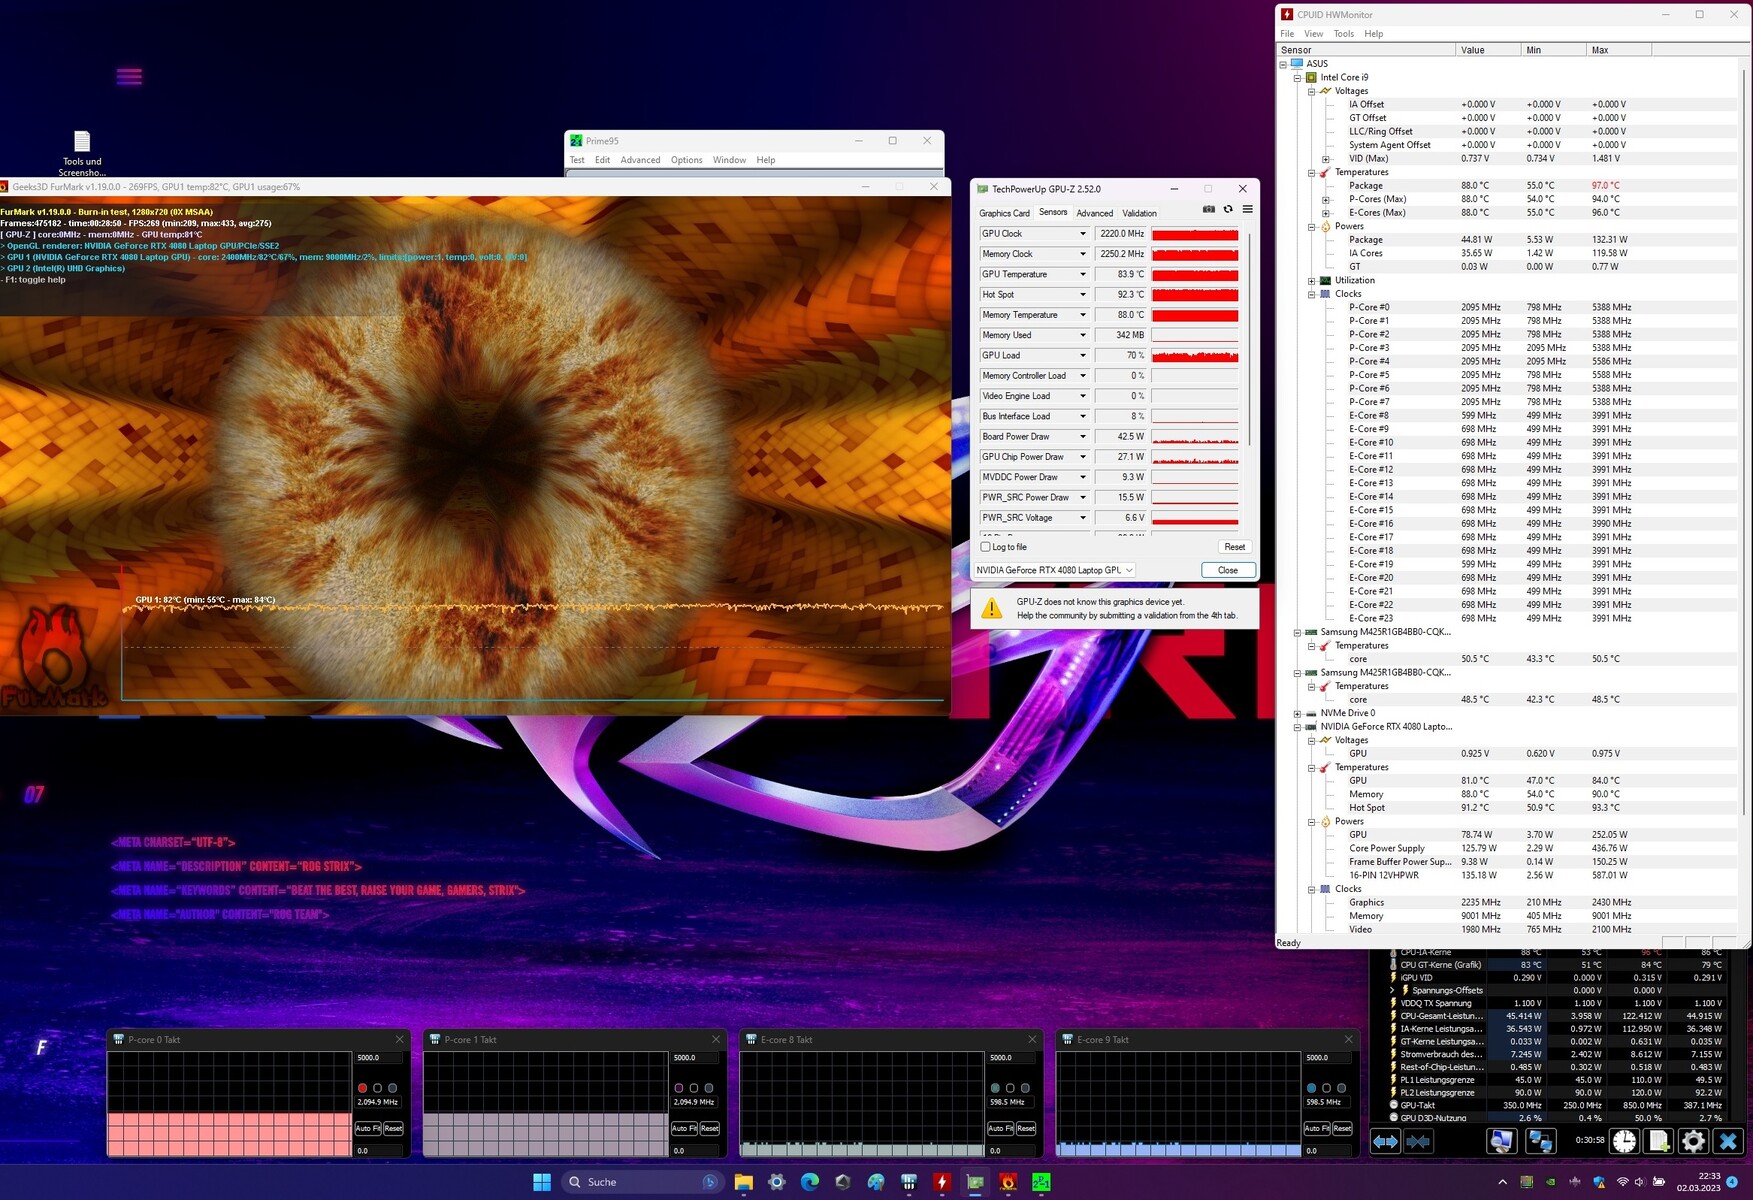
Task: Select purple color dot in P-core 1 Takt graph
Action: click(679, 1088)
